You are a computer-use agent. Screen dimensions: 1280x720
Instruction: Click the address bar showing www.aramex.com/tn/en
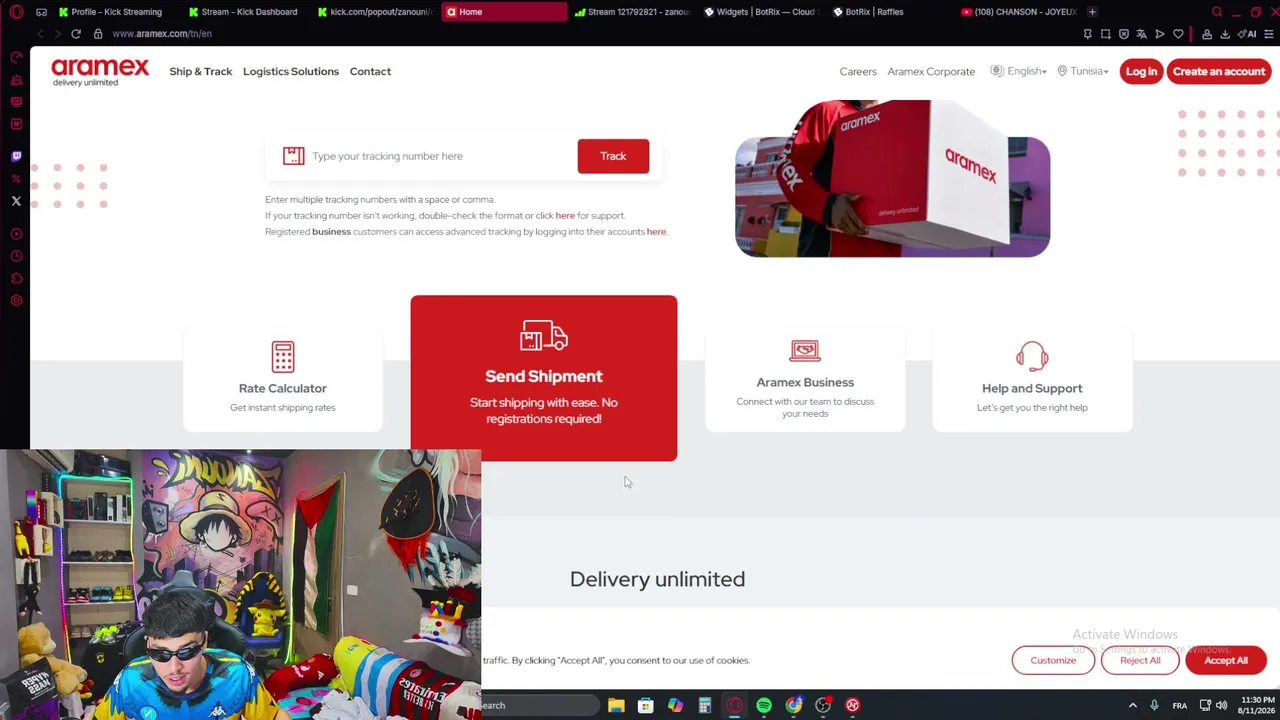tap(162, 34)
